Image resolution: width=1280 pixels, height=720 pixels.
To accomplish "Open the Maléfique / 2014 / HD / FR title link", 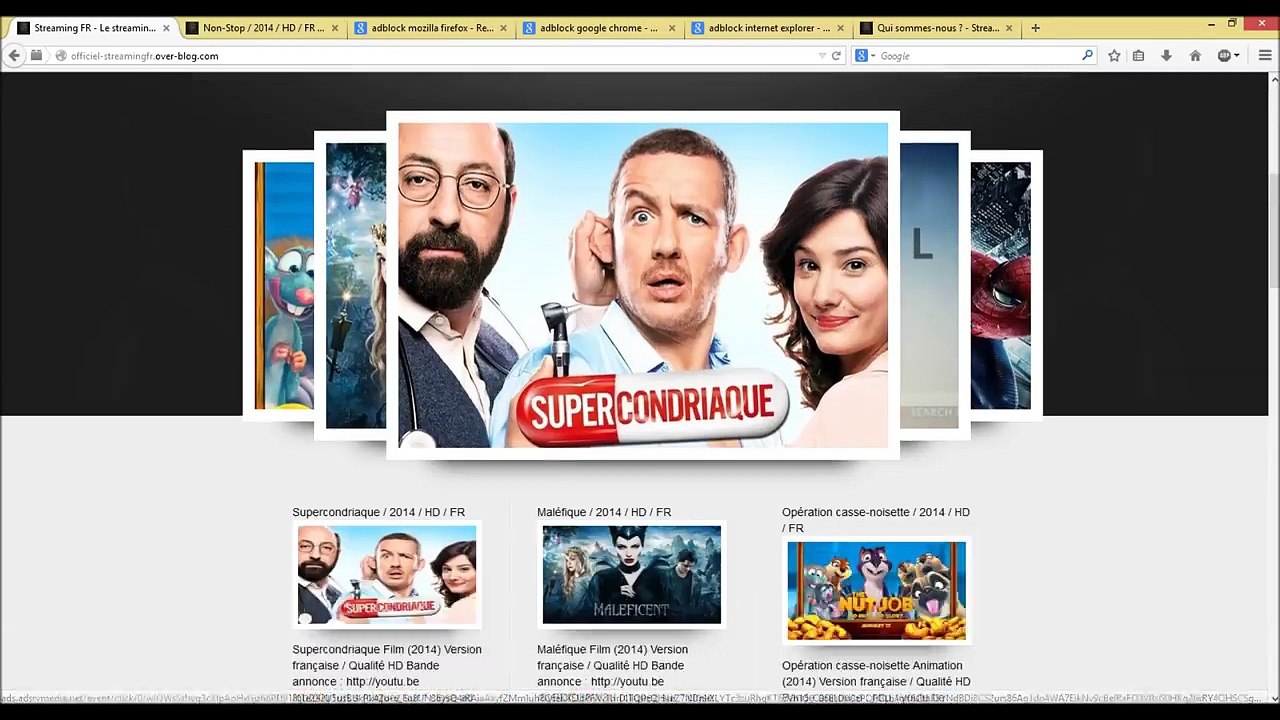I will [604, 512].
